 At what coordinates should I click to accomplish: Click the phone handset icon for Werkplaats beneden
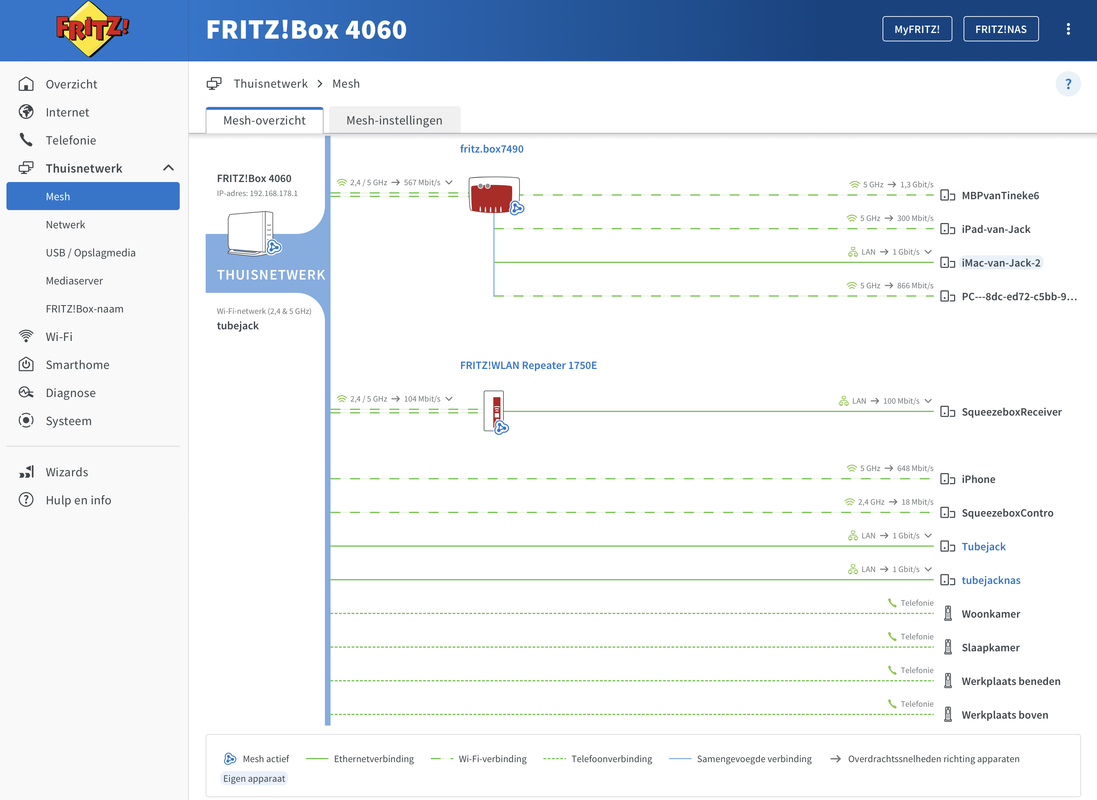point(948,681)
